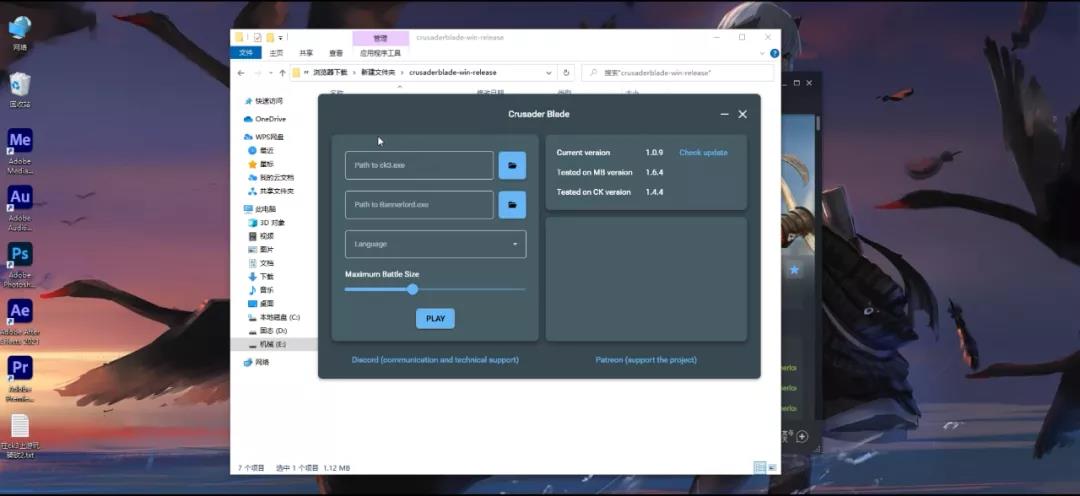
Task: Click the Path to Bannerlord.exe field
Action: [x=419, y=205]
